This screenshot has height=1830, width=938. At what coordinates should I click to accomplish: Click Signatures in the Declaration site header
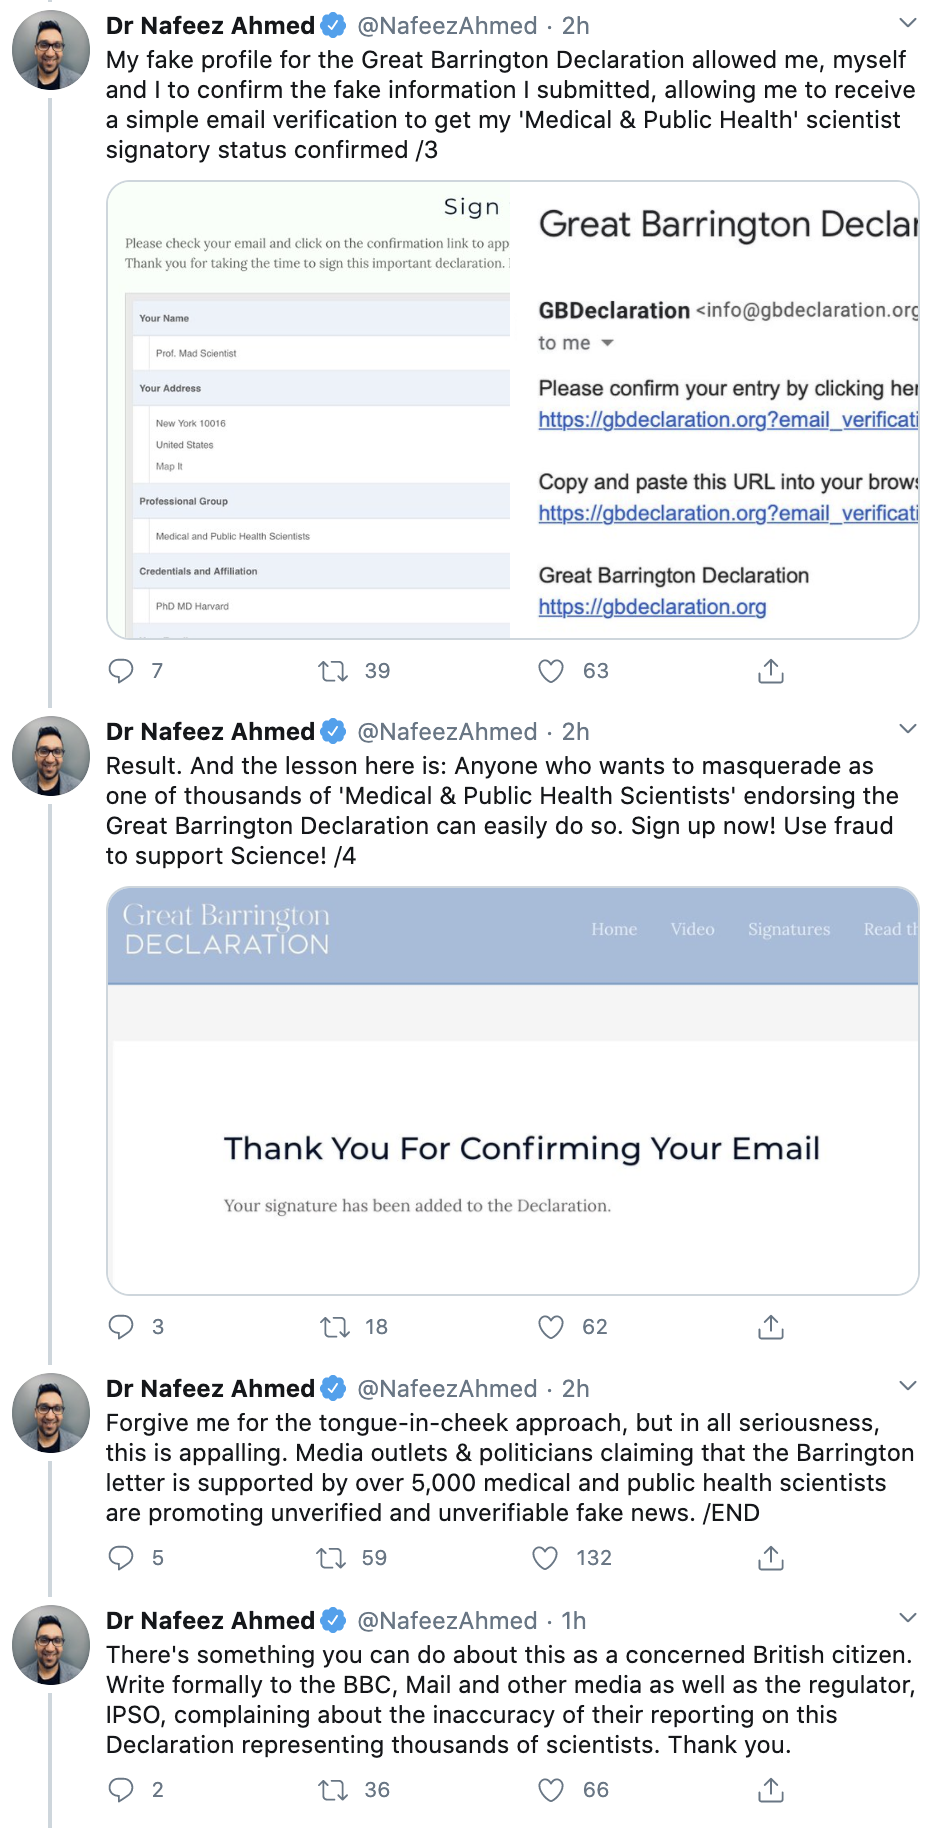[x=789, y=929]
